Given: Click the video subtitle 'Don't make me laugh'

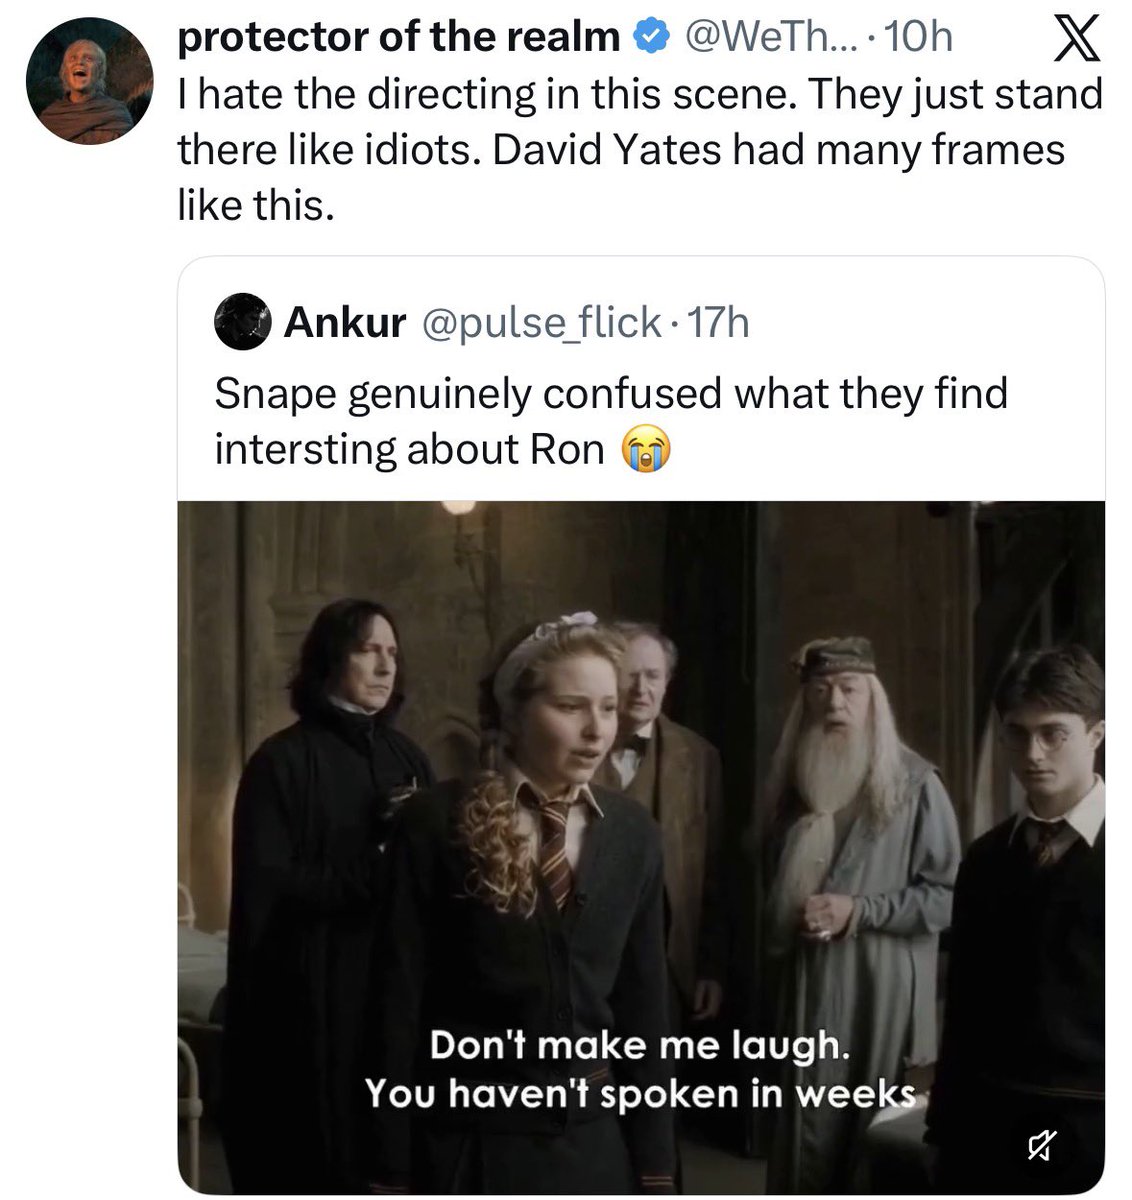Looking at the screenshot, I should [640, 1047].
